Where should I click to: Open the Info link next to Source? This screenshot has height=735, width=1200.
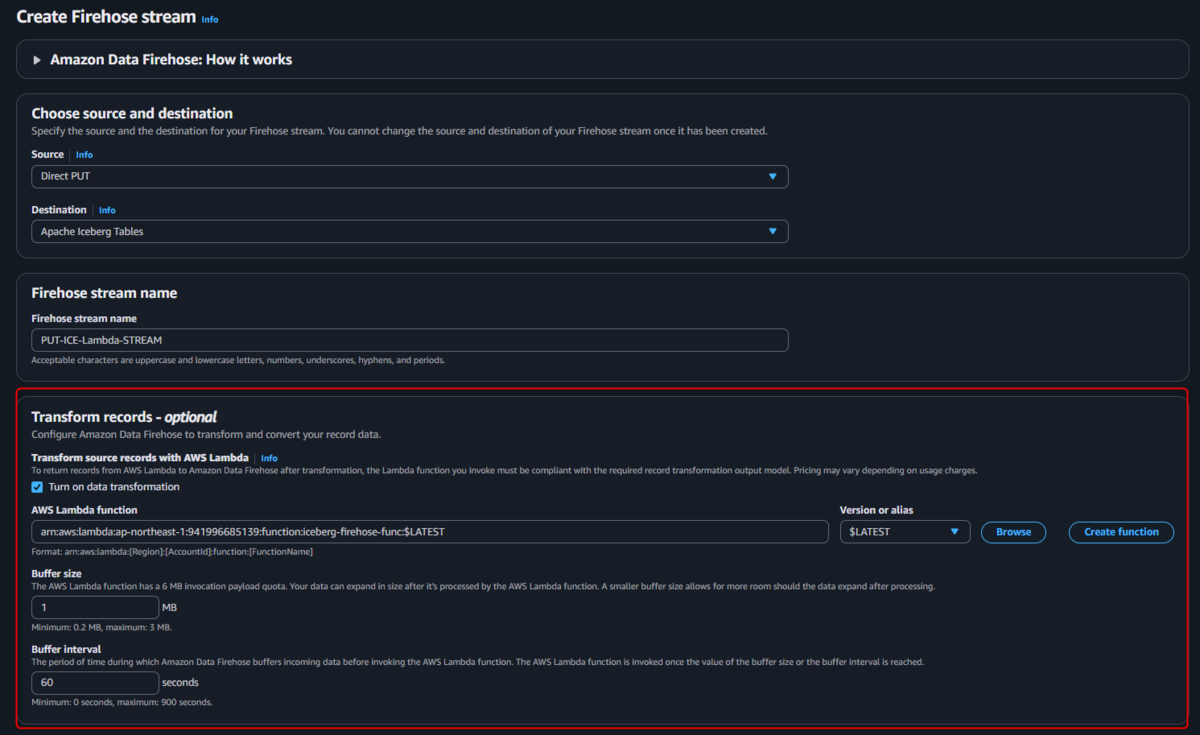(x=84, y=155)
